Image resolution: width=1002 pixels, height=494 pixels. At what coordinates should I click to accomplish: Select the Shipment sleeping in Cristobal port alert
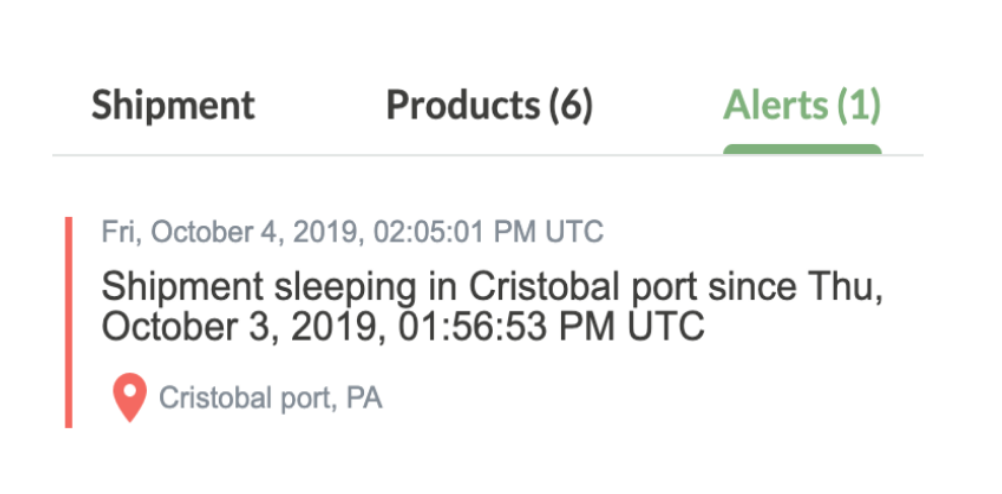[x=492, y=306]
